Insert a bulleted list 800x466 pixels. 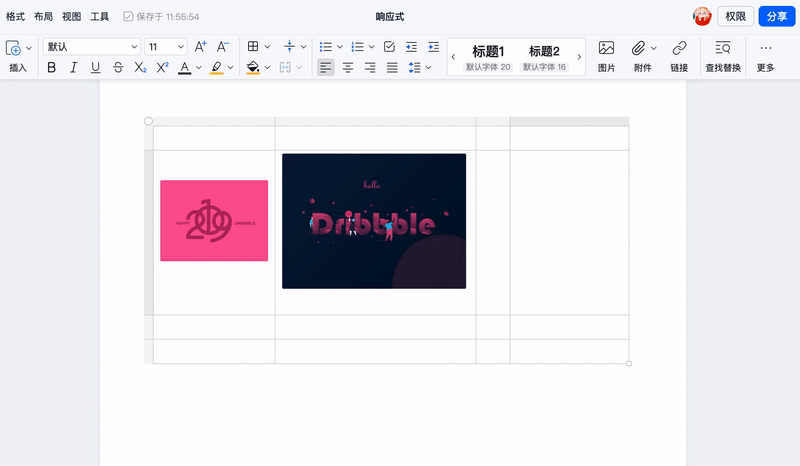[326, 47]
